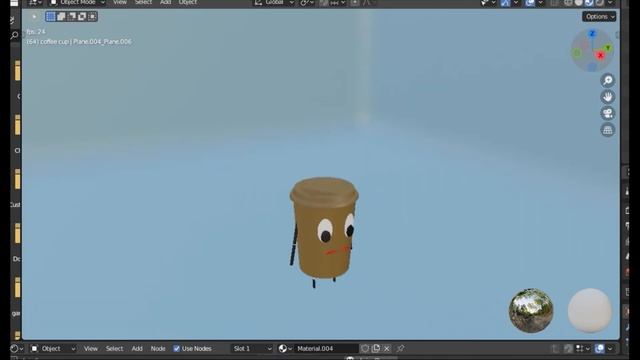Screen dimensions: 640x360
Task: Open the View menu in 3D viewport header
Action: click(x=120, y=2)
